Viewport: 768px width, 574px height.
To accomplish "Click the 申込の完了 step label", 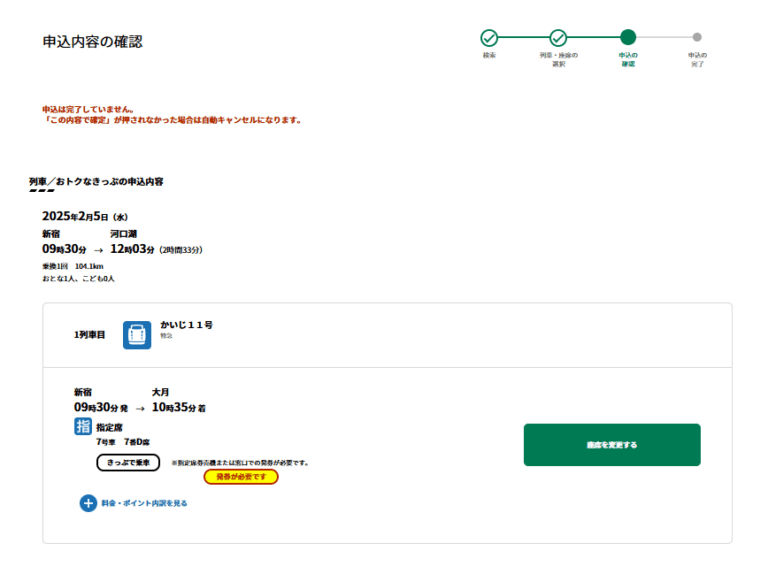I will pos(697,59).
